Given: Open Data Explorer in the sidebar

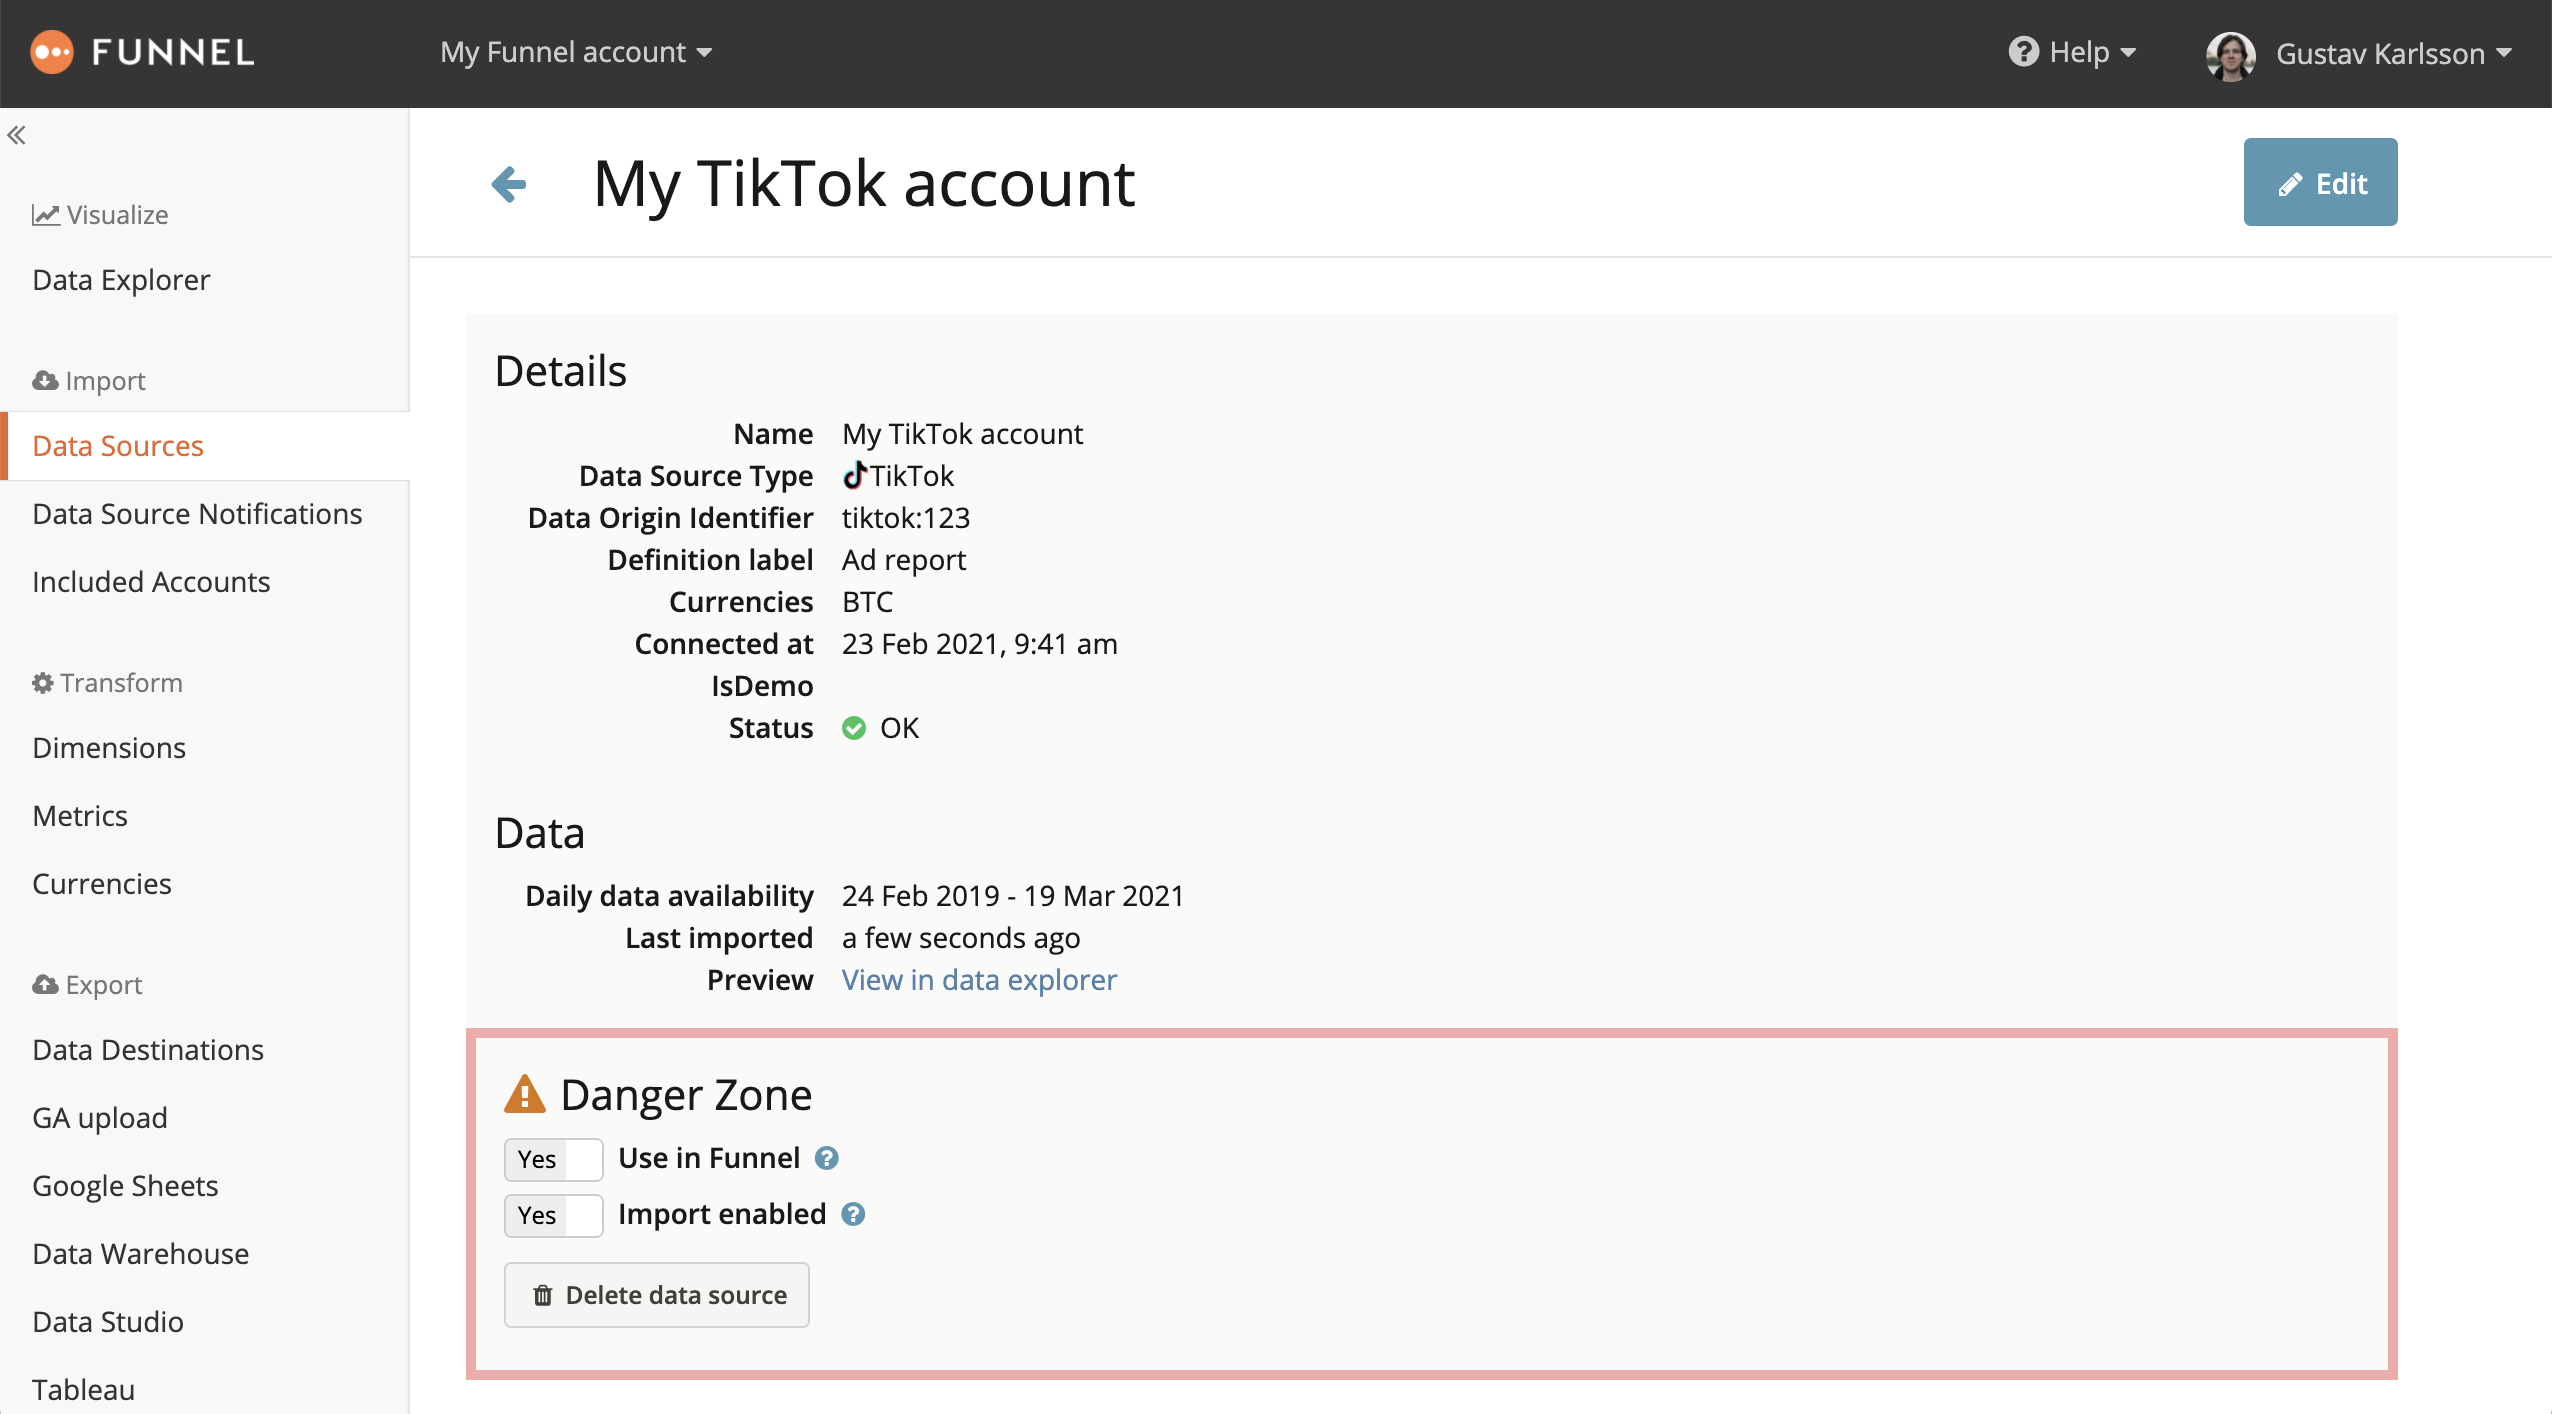Looking at the screenshot, I should [121, 280].
